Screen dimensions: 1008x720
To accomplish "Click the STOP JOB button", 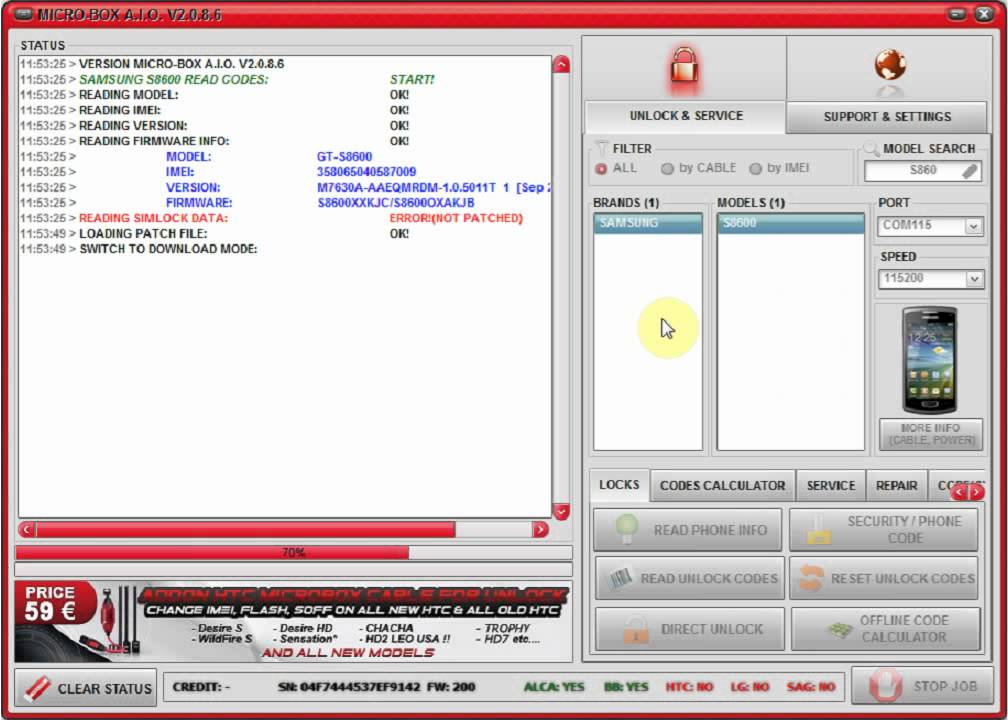I will (924, 687).
